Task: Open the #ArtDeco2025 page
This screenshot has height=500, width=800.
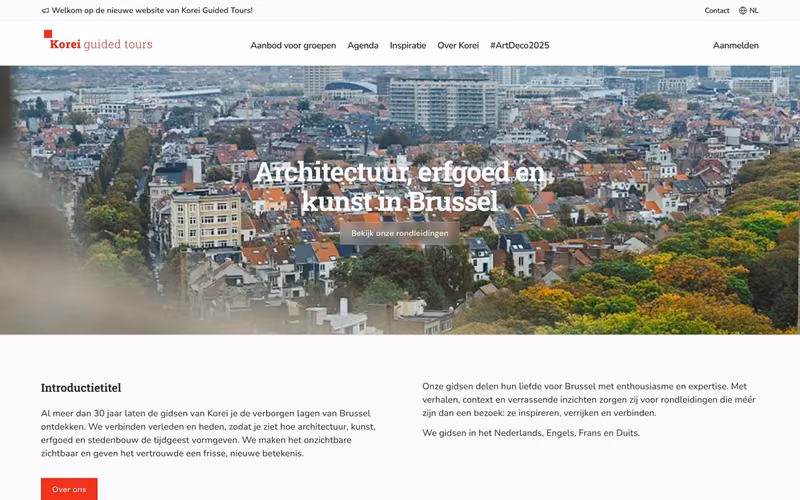Action: [x=519, y=45]
